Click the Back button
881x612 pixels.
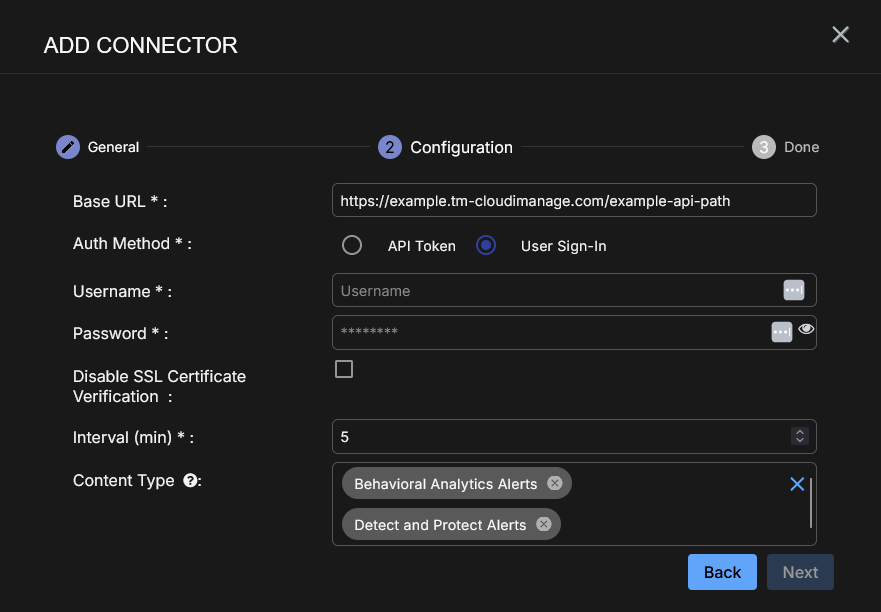pos(722,572)
